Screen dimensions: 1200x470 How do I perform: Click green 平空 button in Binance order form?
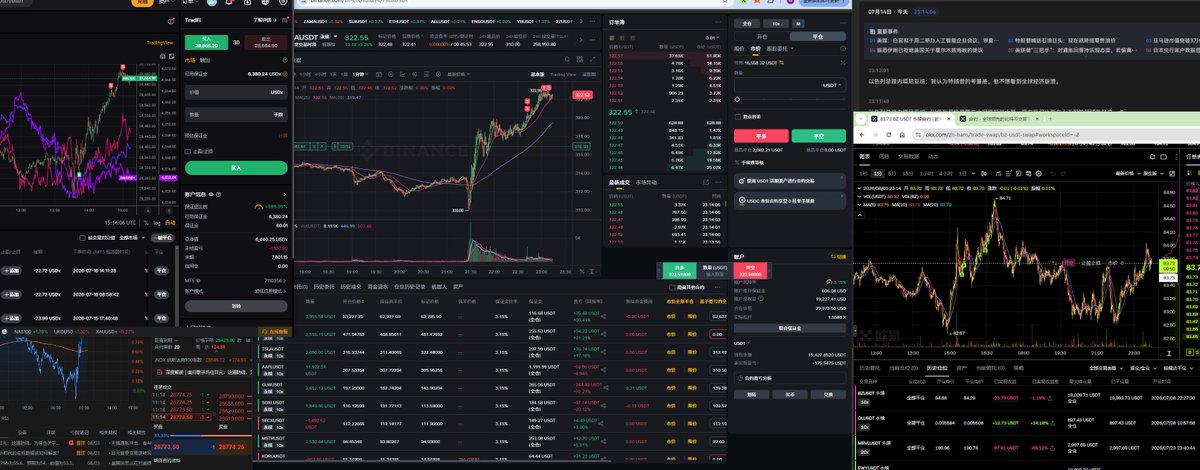point(818,136)
